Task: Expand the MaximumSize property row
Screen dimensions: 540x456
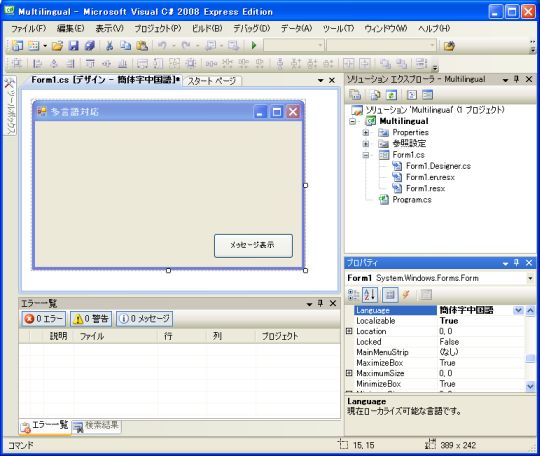Action: click(x=349, y=373)
